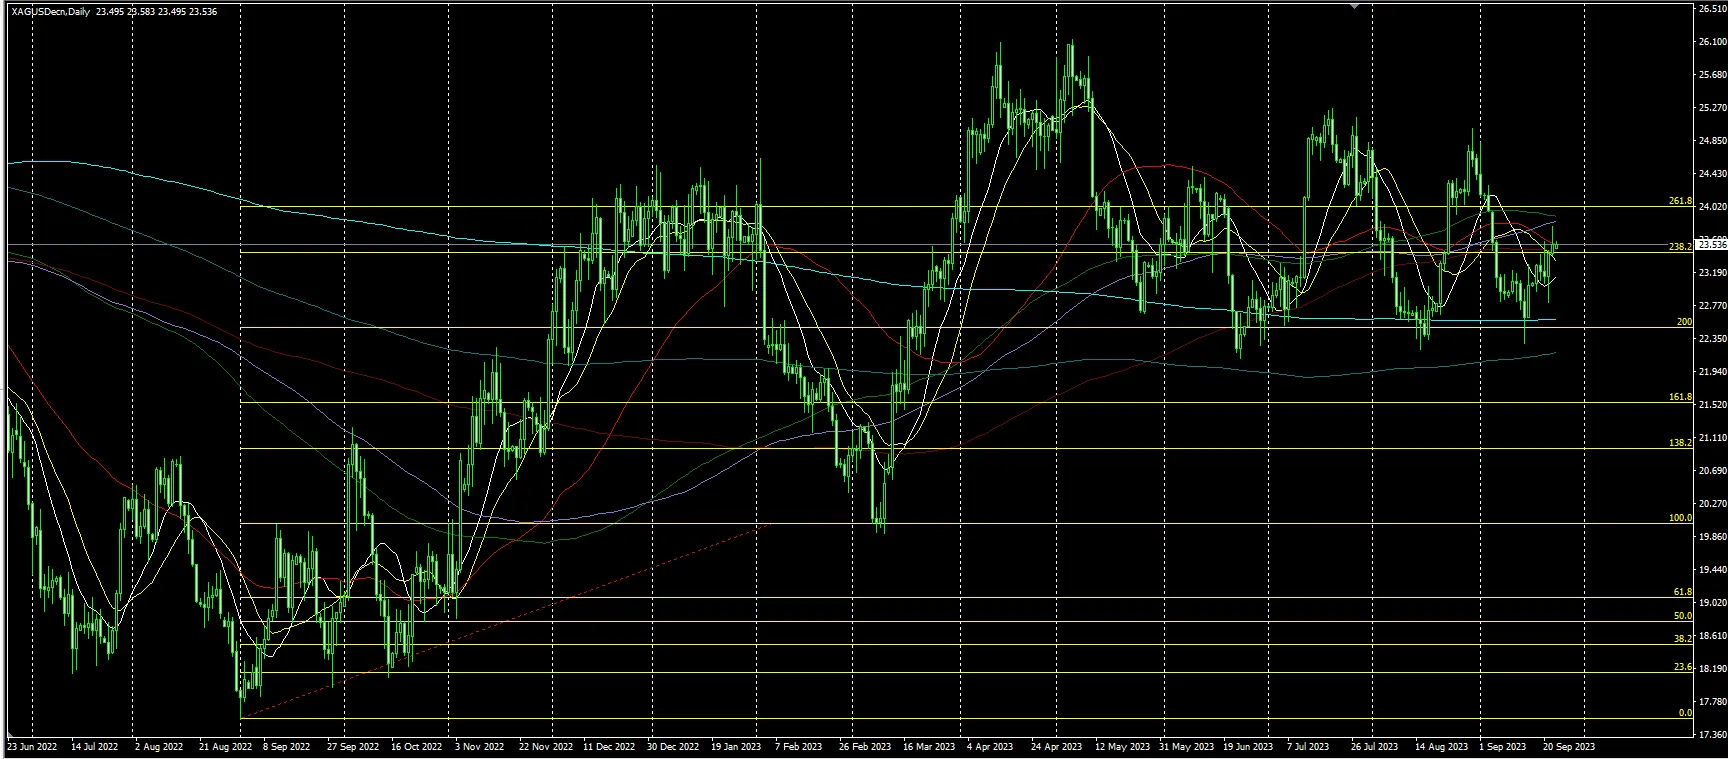
Task: Click the 2 Aug 2022 date label
Action: [x=158, y=746]
